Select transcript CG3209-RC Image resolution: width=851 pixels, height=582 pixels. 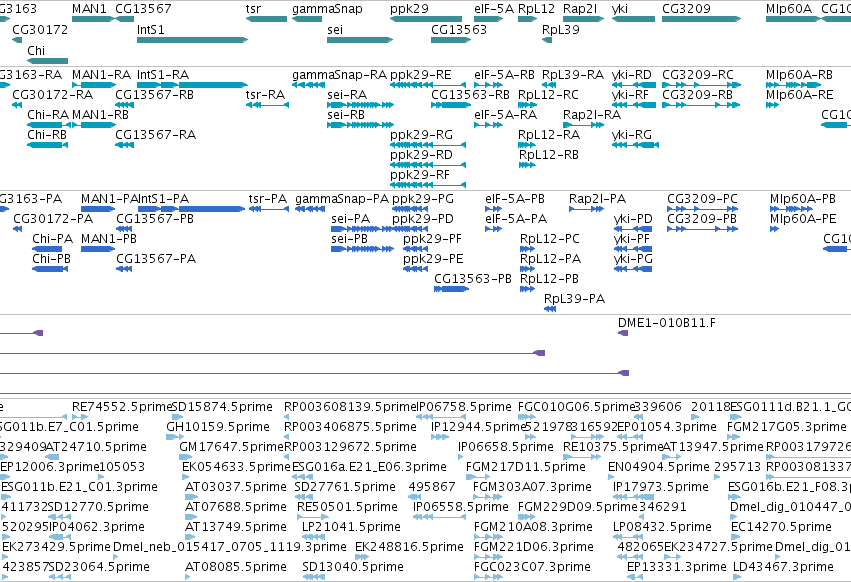(702, 85)
